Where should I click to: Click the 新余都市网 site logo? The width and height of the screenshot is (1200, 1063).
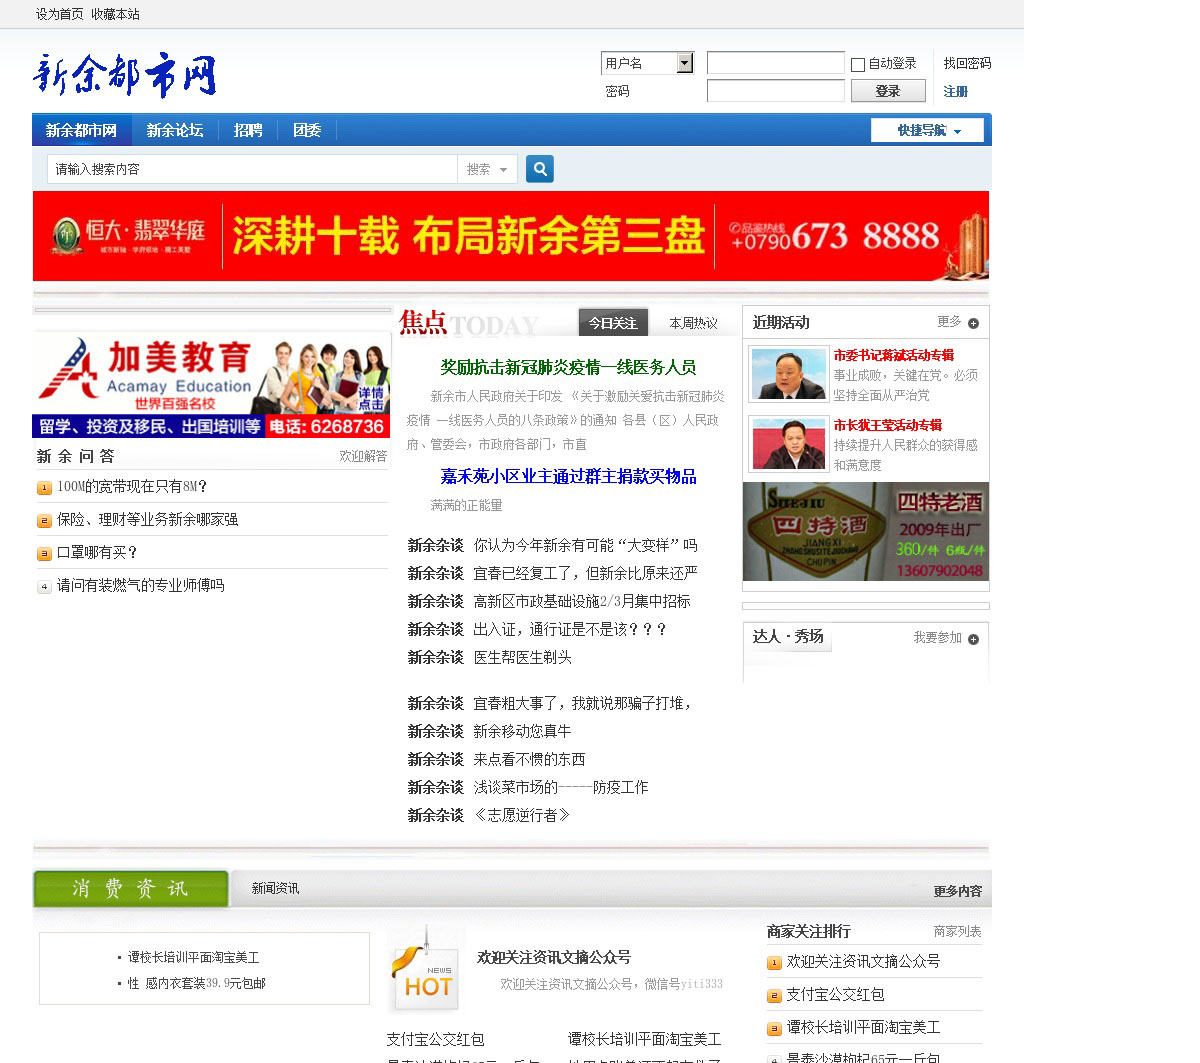click(125, 75)
